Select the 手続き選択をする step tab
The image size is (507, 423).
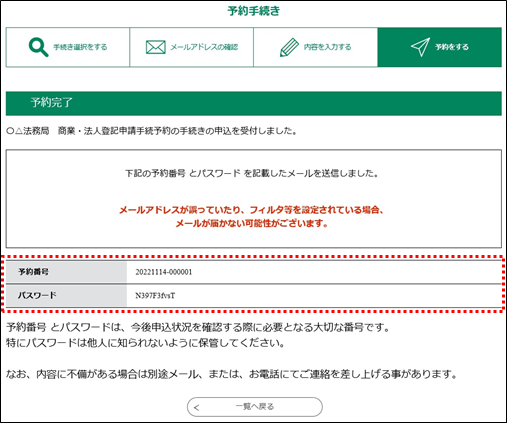68,47
